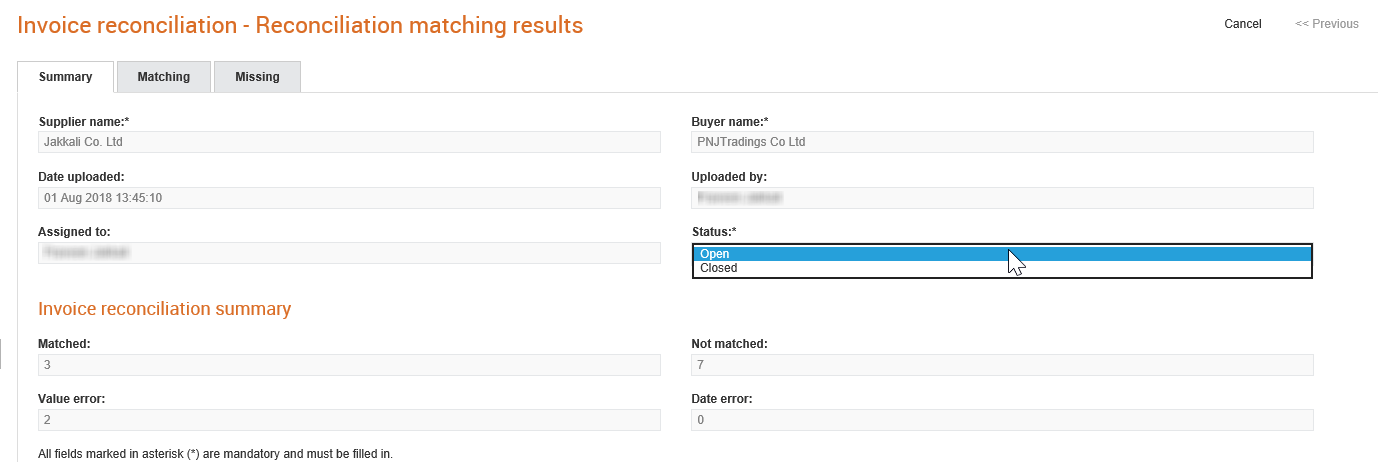Screen dimensions: 1378x462
Task: Click the Uploaded by field
Action: point(1002,198)
